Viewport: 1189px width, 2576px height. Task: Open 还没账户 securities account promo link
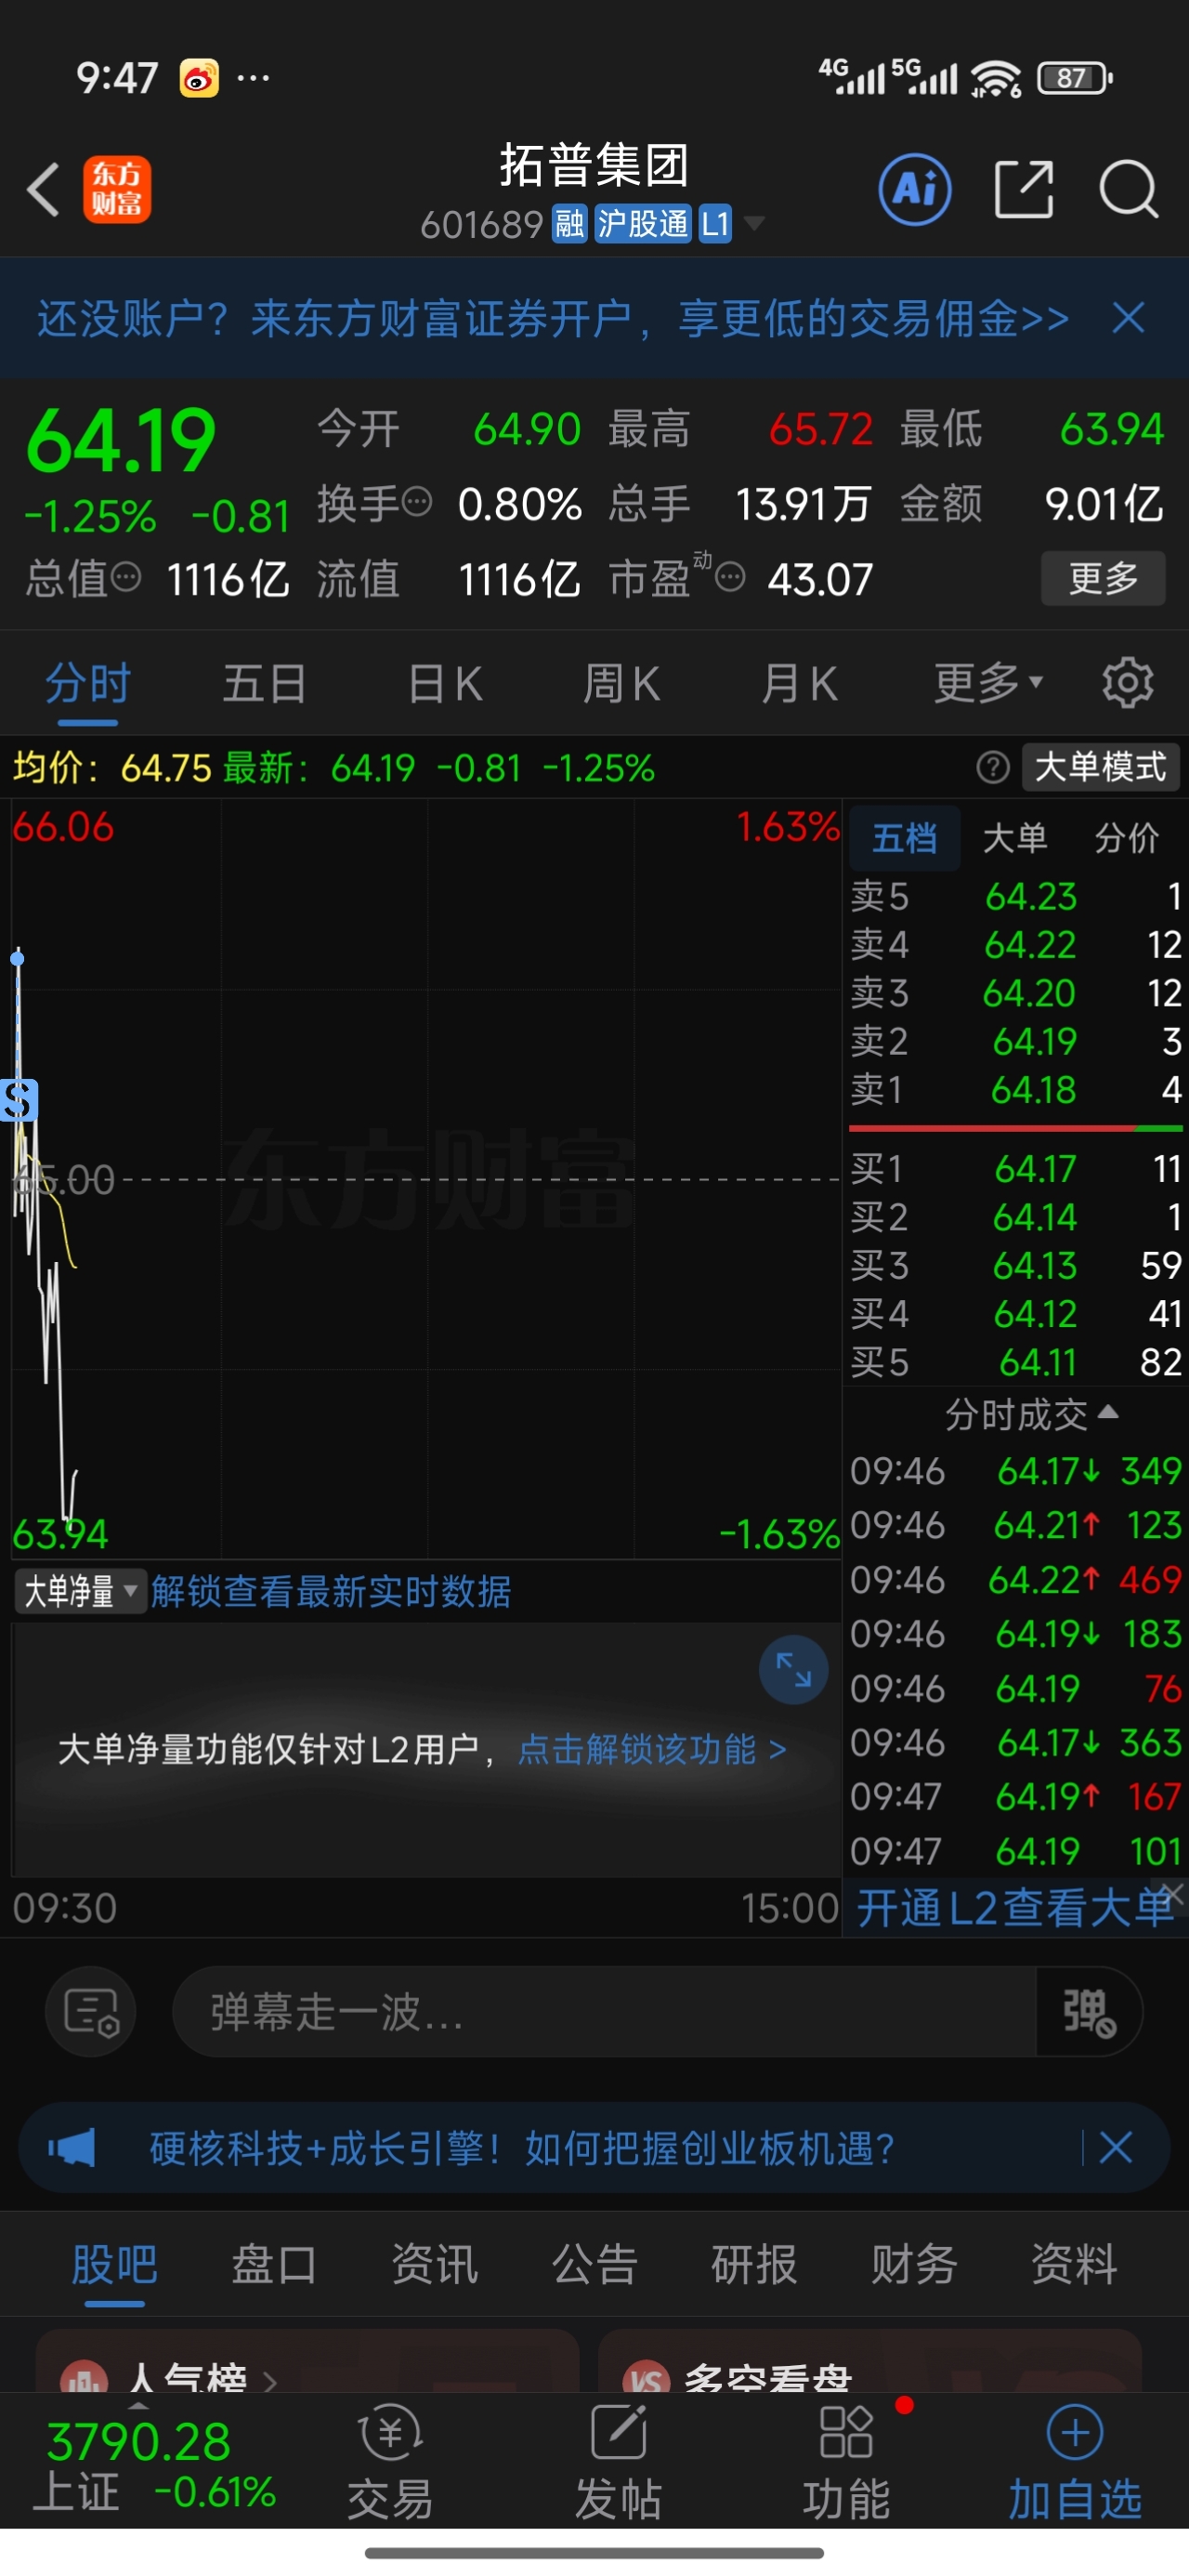point(553,319)
